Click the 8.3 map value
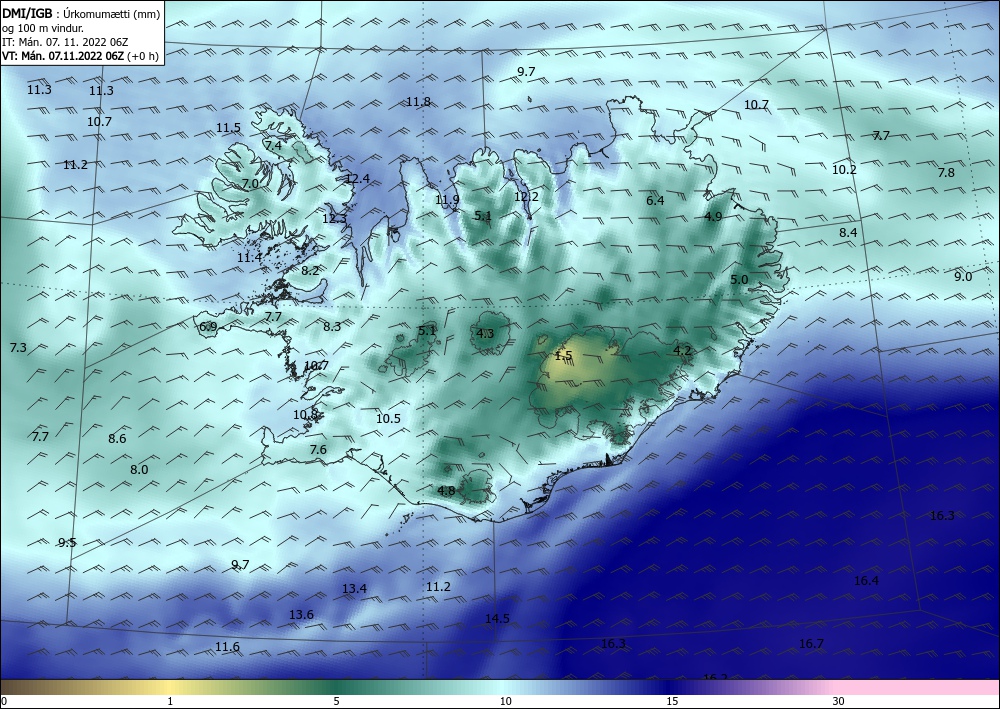Screen dimensions: 1000x709 [332, 326]
